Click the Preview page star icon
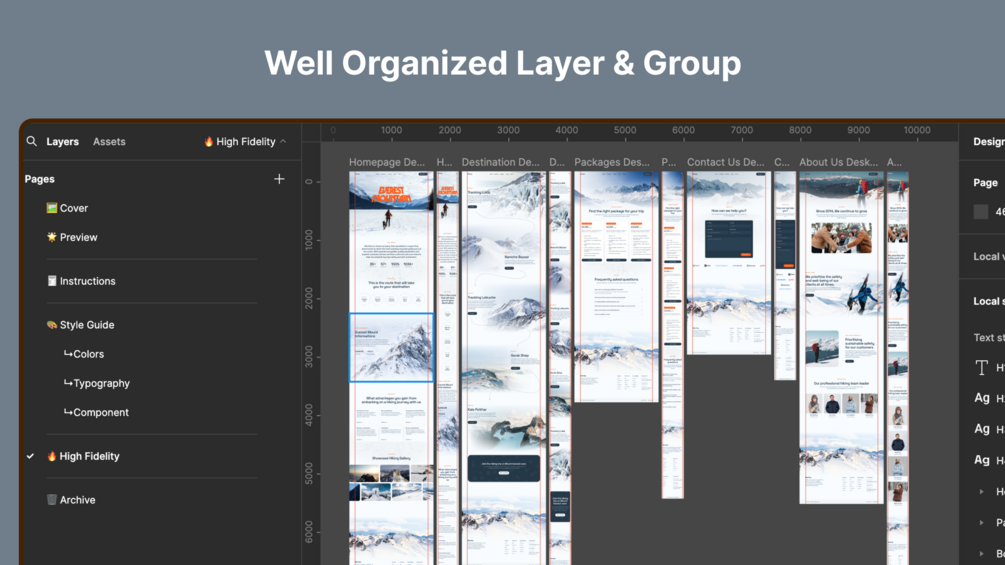This screenshot has width=1005, height=565. click(51, 237)
